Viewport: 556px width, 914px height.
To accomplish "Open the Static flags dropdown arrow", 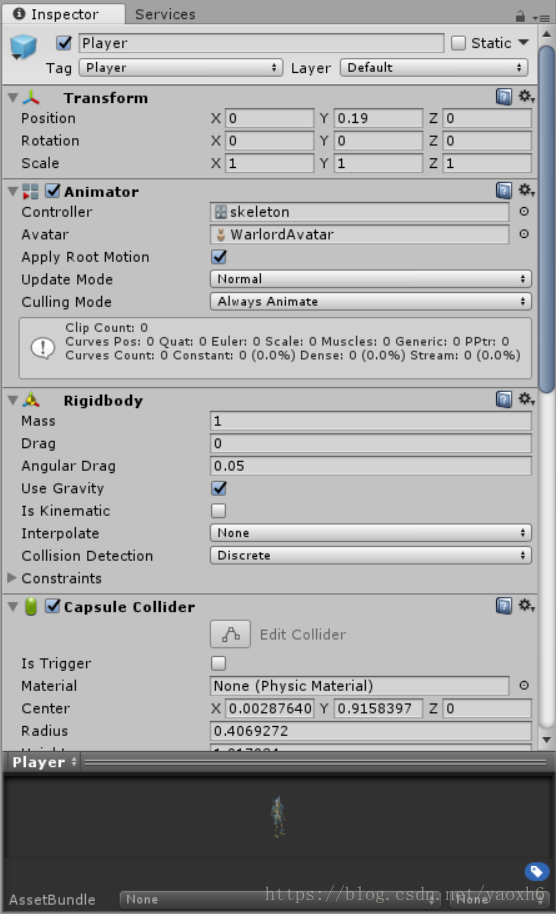I will point(523,43).
